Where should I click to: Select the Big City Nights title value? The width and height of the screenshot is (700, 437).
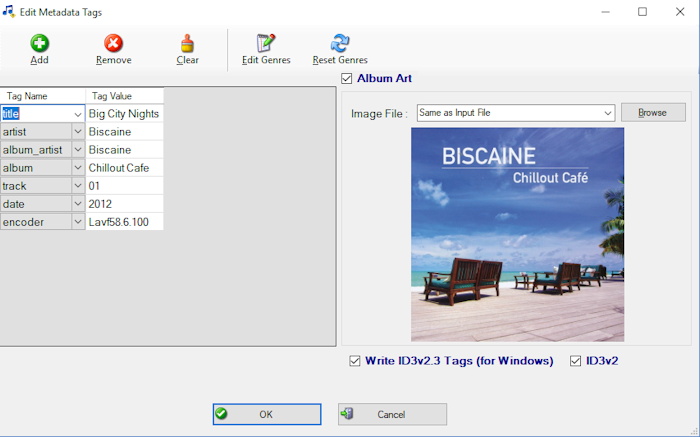(123, 114)
